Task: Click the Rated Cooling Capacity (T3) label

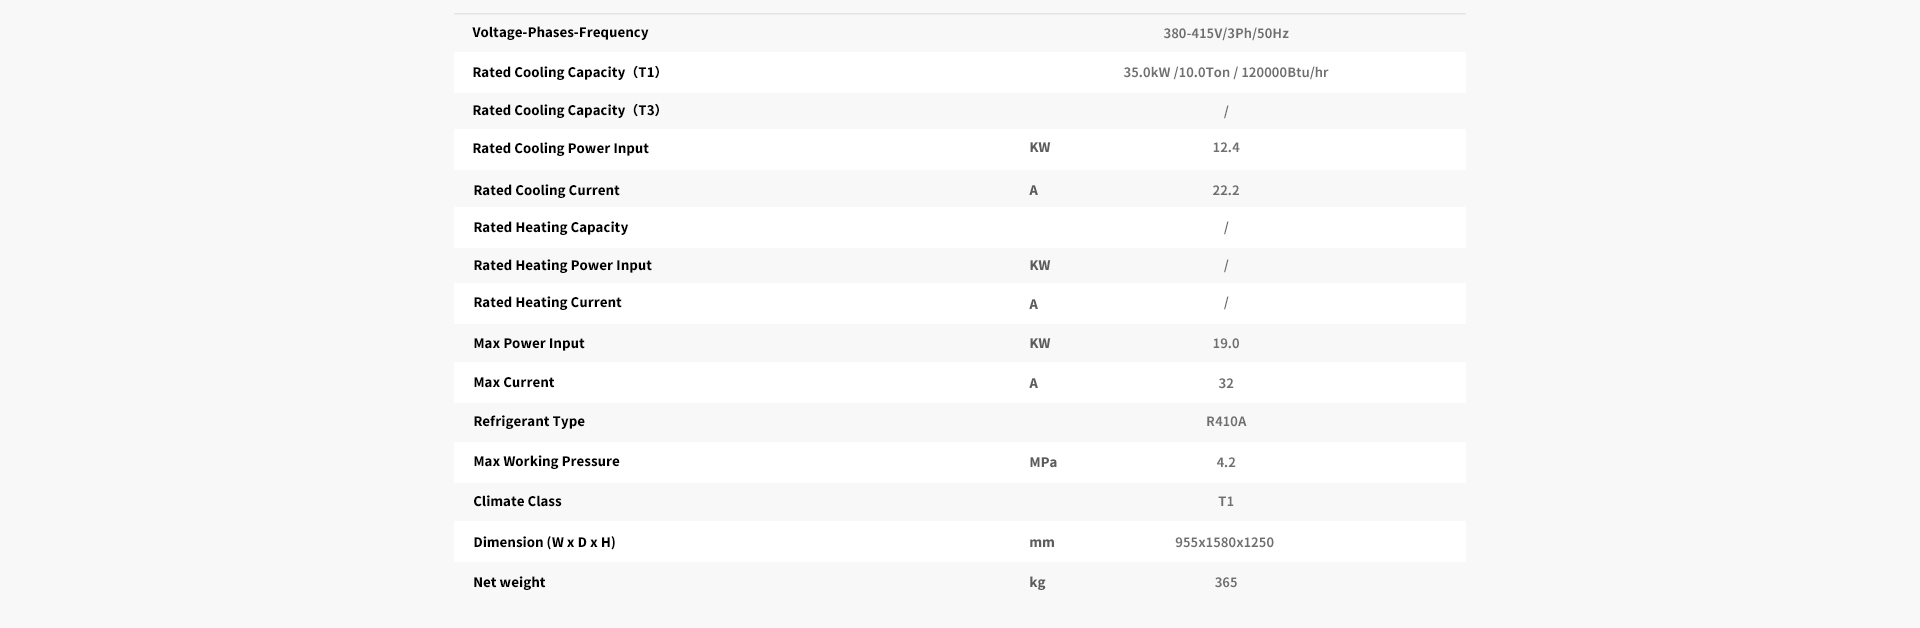Action: click(566, 110)
